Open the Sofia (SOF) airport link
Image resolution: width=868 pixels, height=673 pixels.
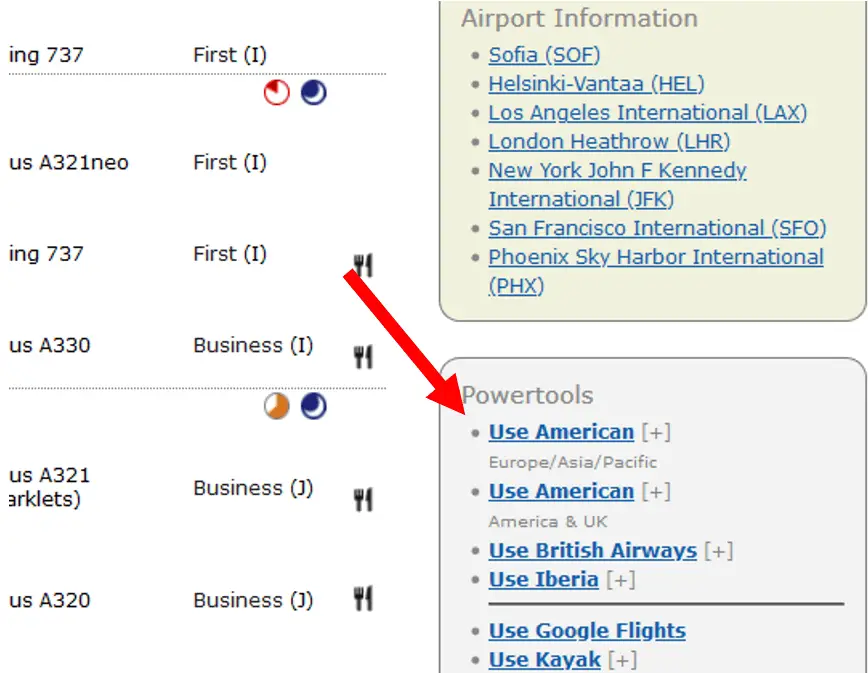tap(544, 56)
